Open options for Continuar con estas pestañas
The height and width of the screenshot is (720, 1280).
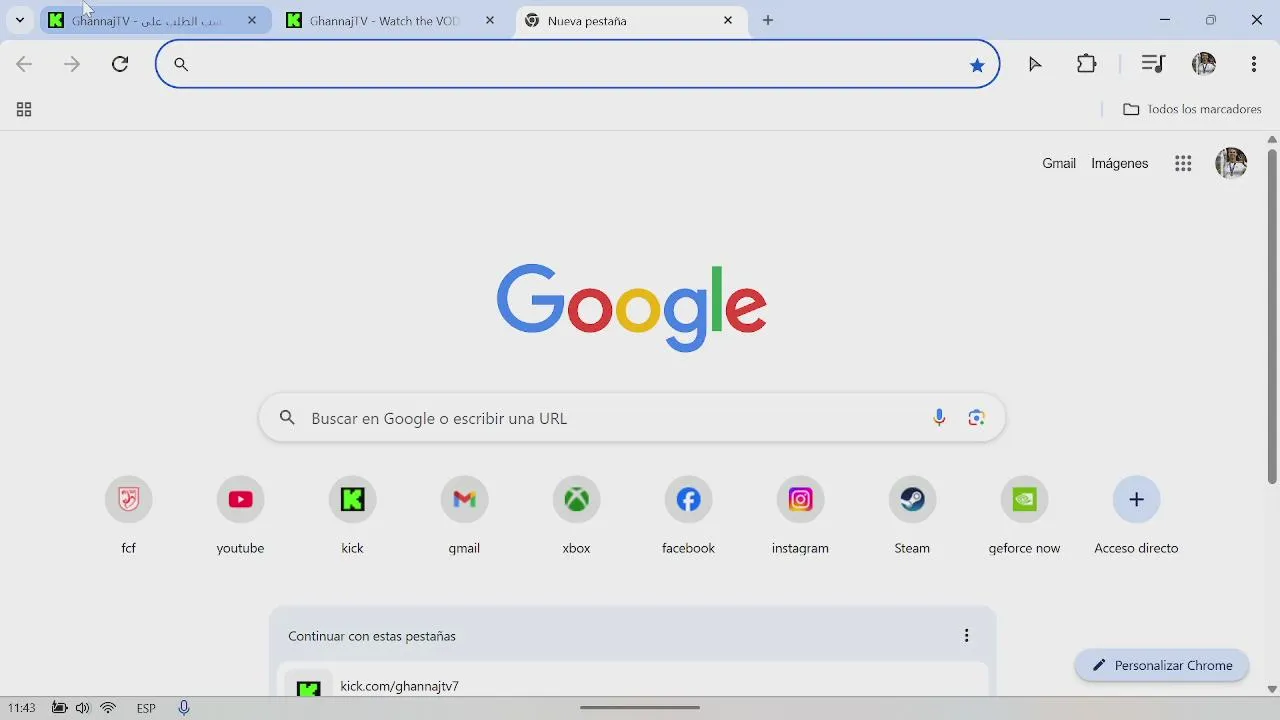click(x=966, y=636)
